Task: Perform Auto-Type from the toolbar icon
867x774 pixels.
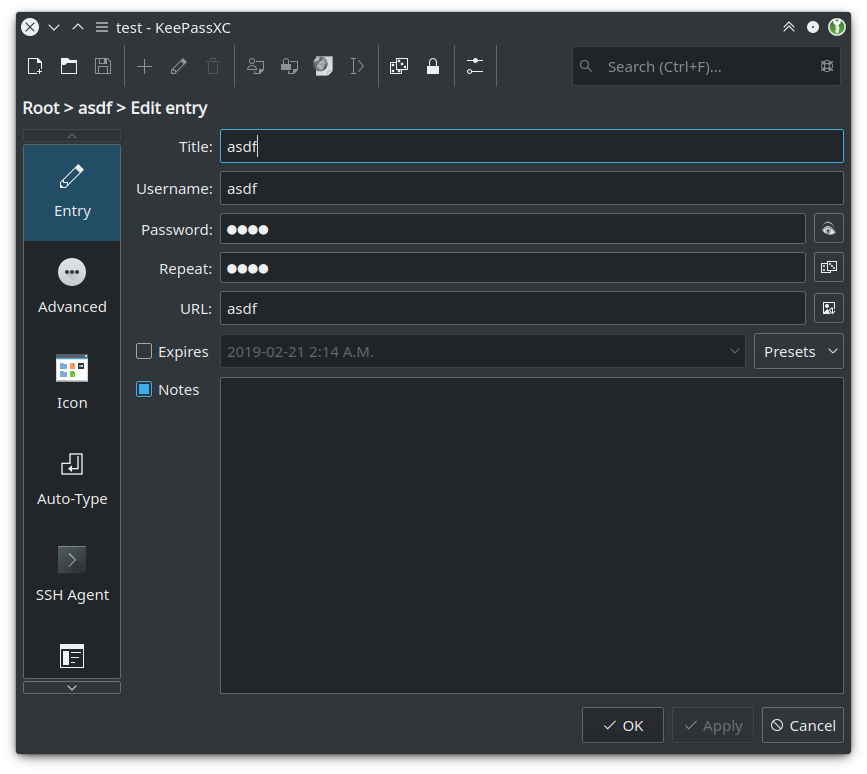Action: tap(357, 66)
